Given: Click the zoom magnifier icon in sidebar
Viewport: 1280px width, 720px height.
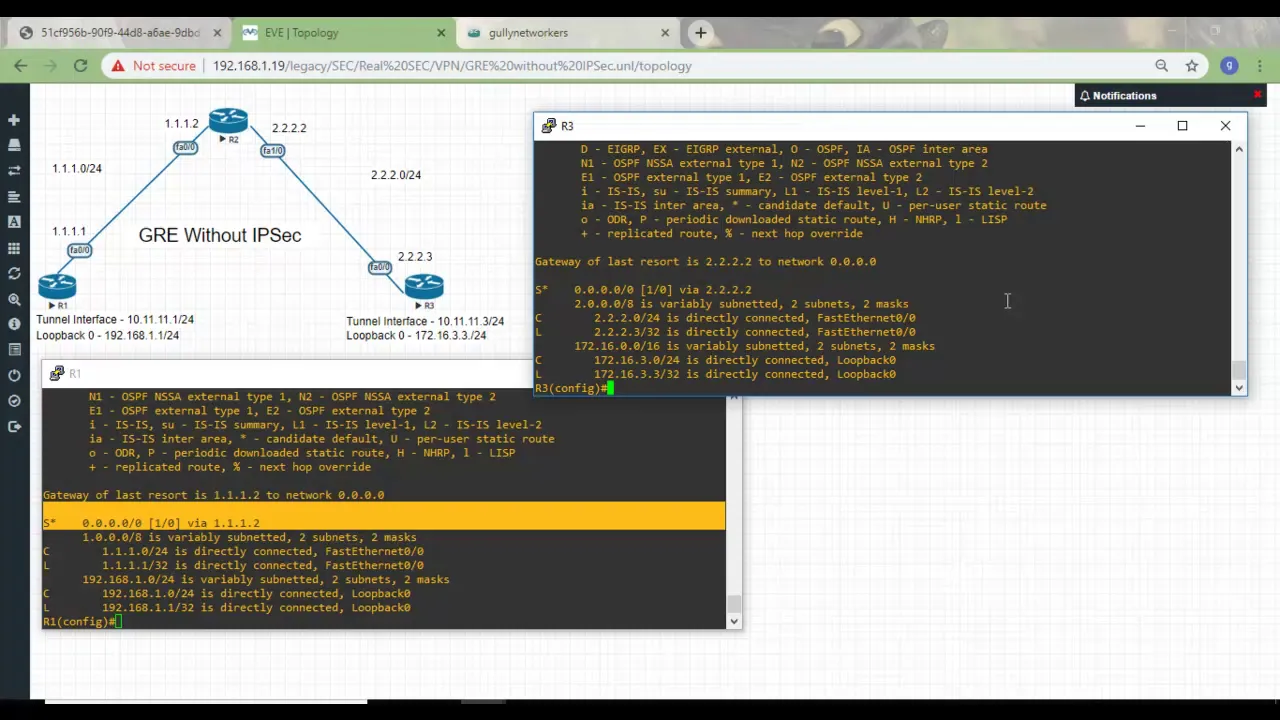Looking at the screenshot, I should point(14,299).
